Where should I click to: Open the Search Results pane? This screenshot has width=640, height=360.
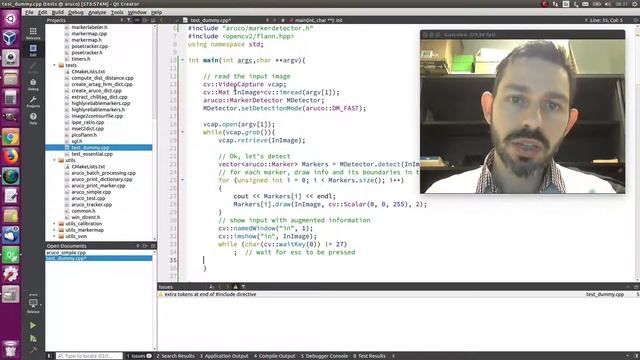point(176,356)
